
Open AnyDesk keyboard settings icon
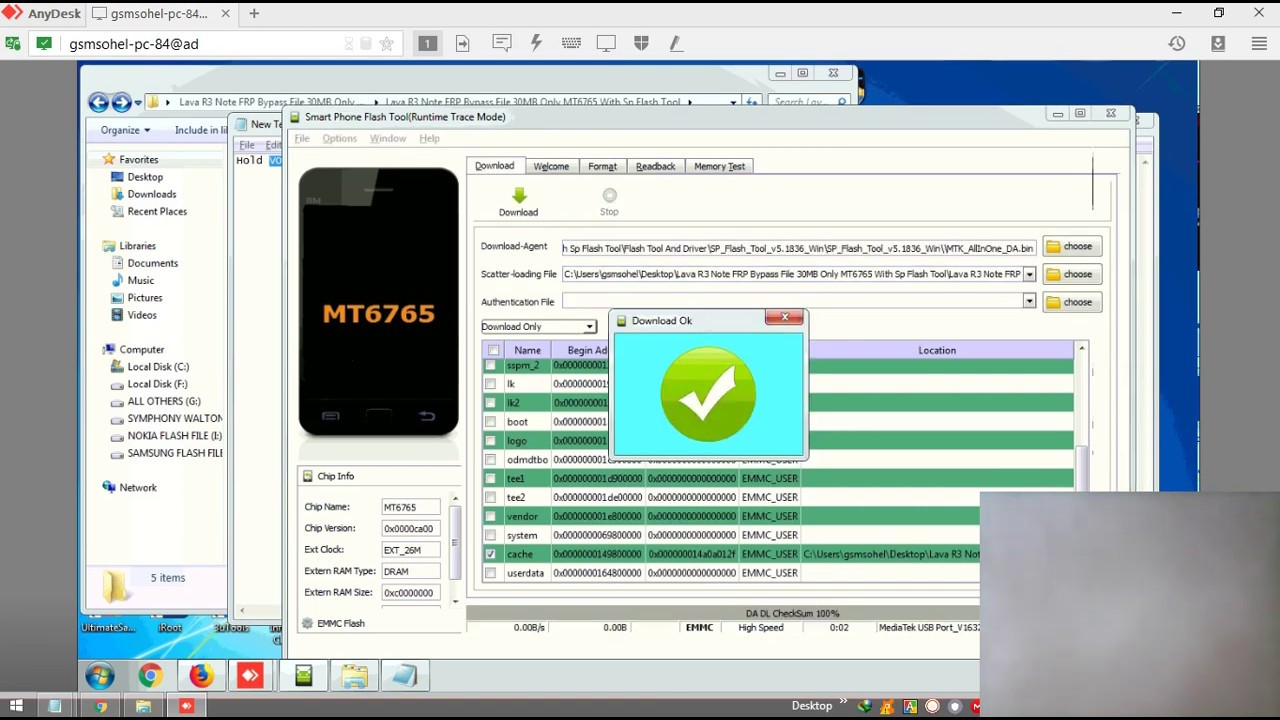click(x=571, y=43)
